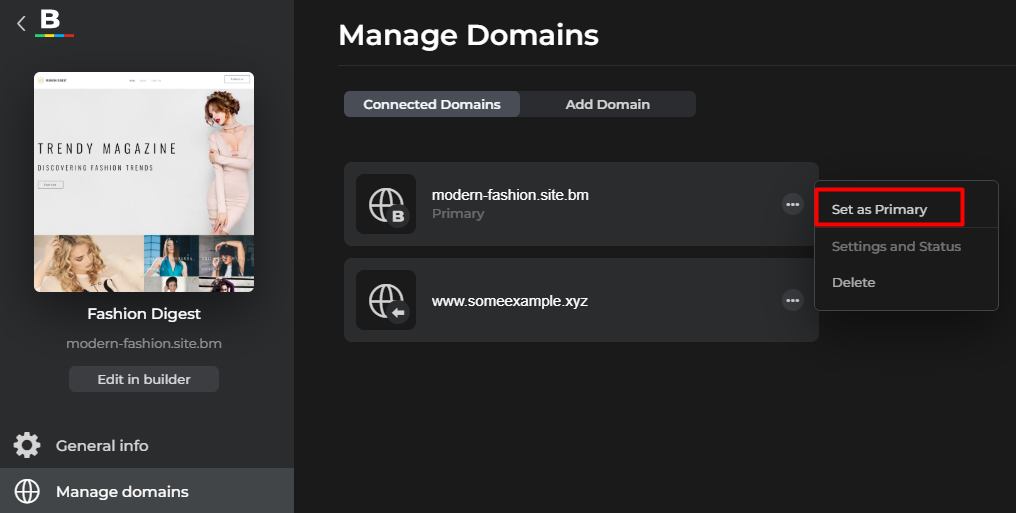Open the Fashion Digest site thumbnail
The image size is (1016, 513).
[x=144, y=182]
